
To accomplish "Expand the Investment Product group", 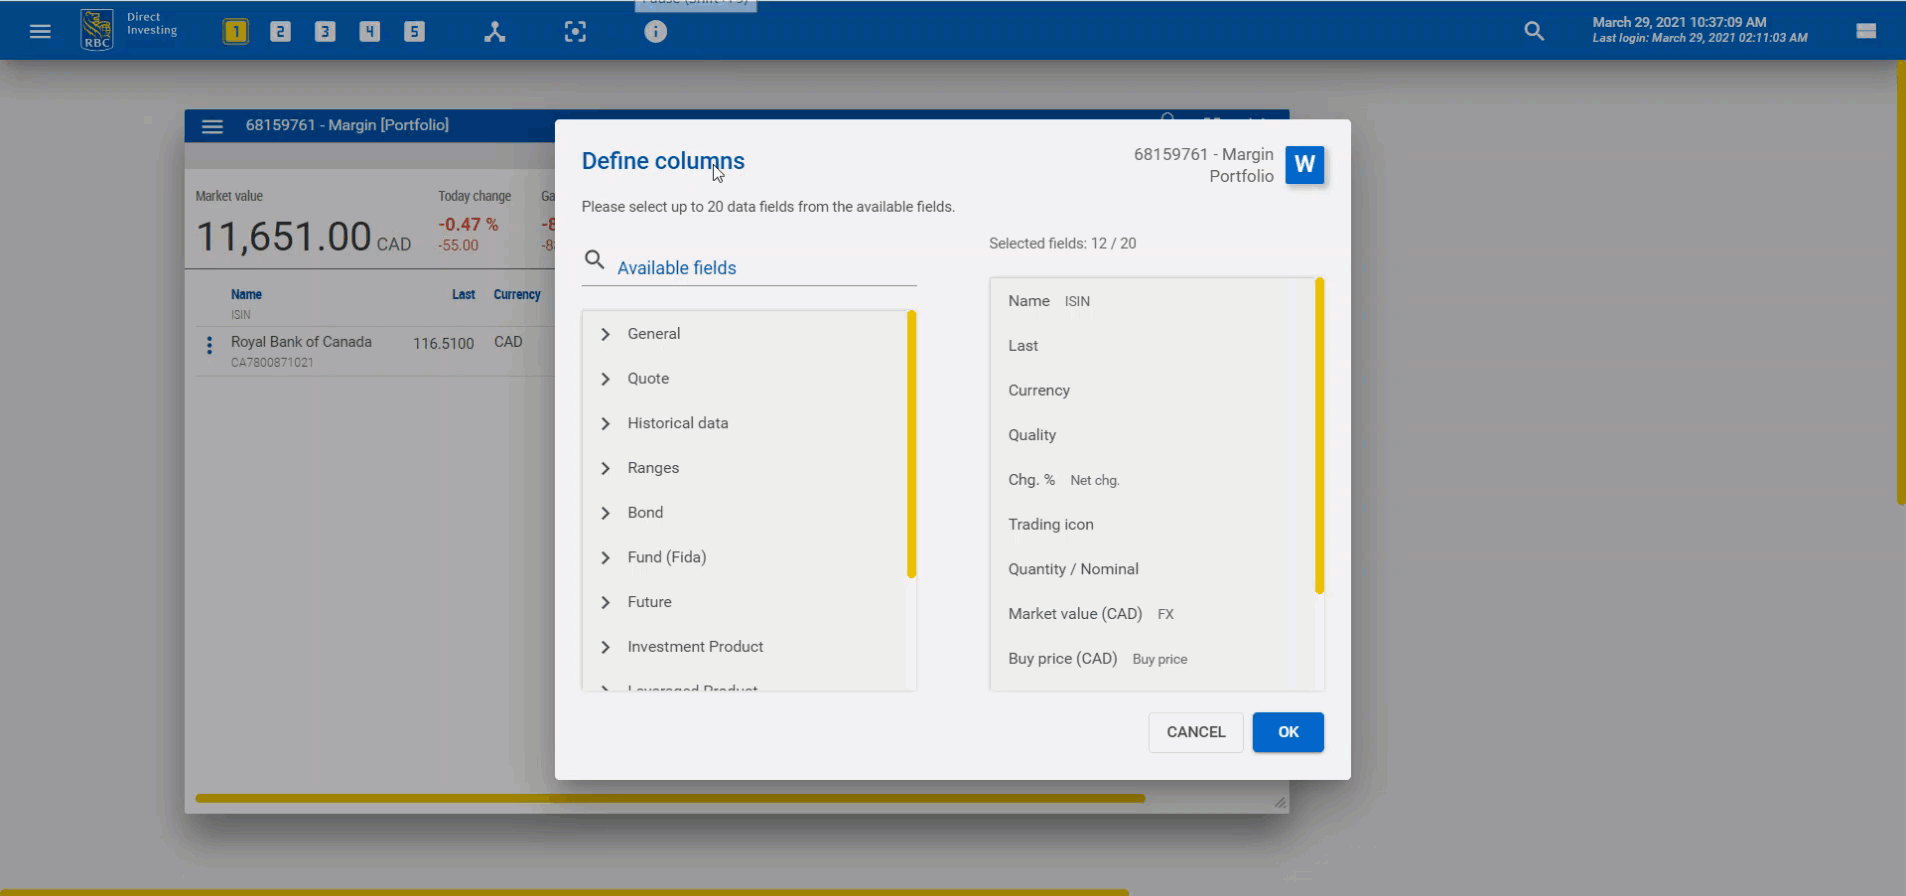I will (745, 647).
